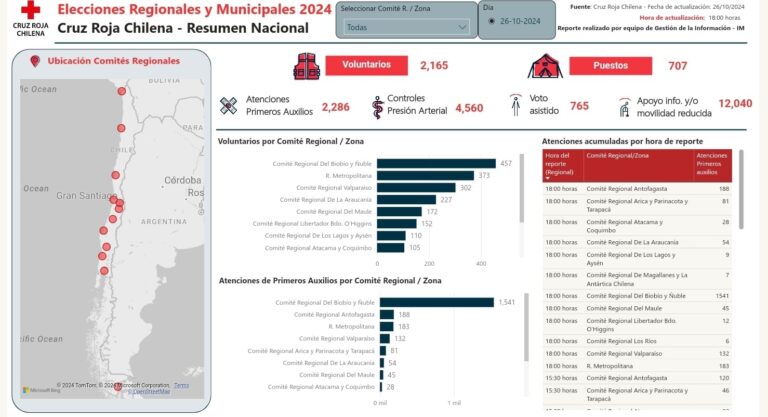Click the 15:30 Comité Regional Antofagasta row
This screenshot has width=768, height=417.
[x=637, y=378]
